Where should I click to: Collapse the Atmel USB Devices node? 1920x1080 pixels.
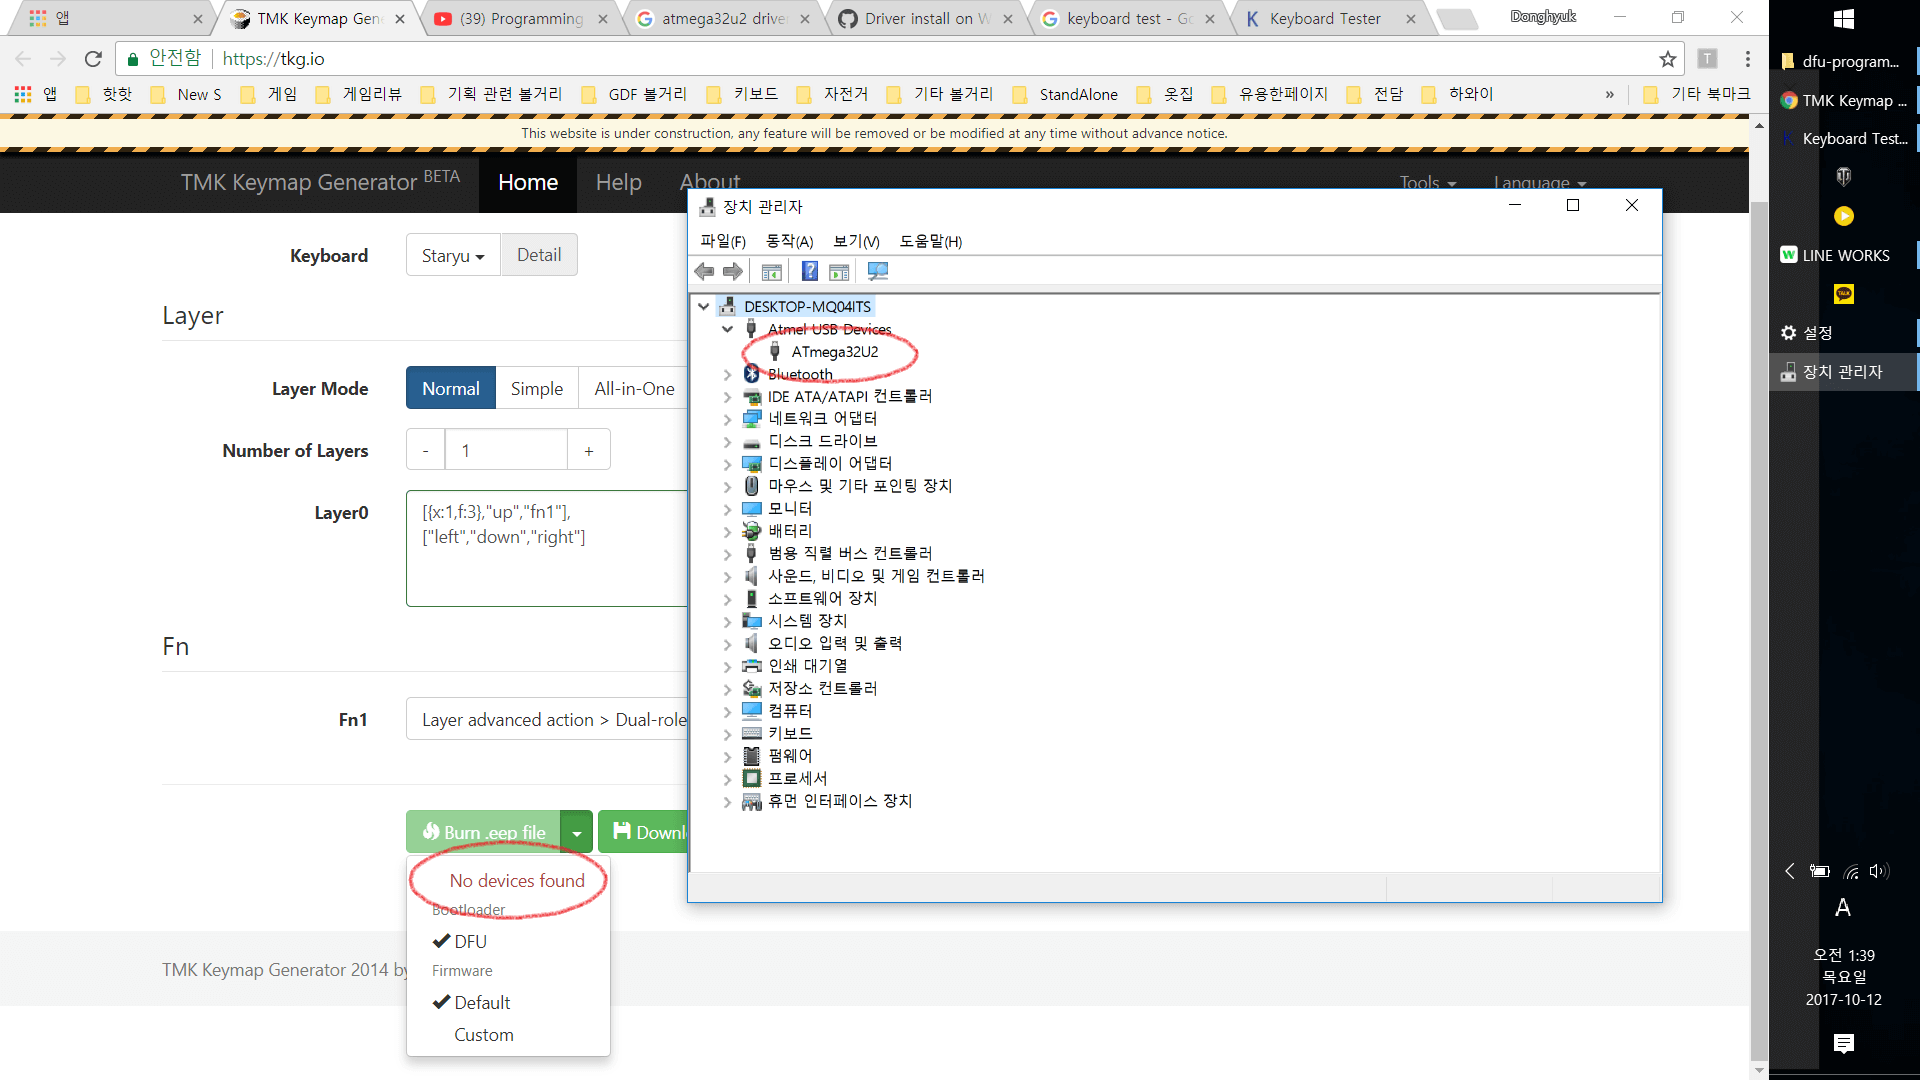(x=728, y=329)
